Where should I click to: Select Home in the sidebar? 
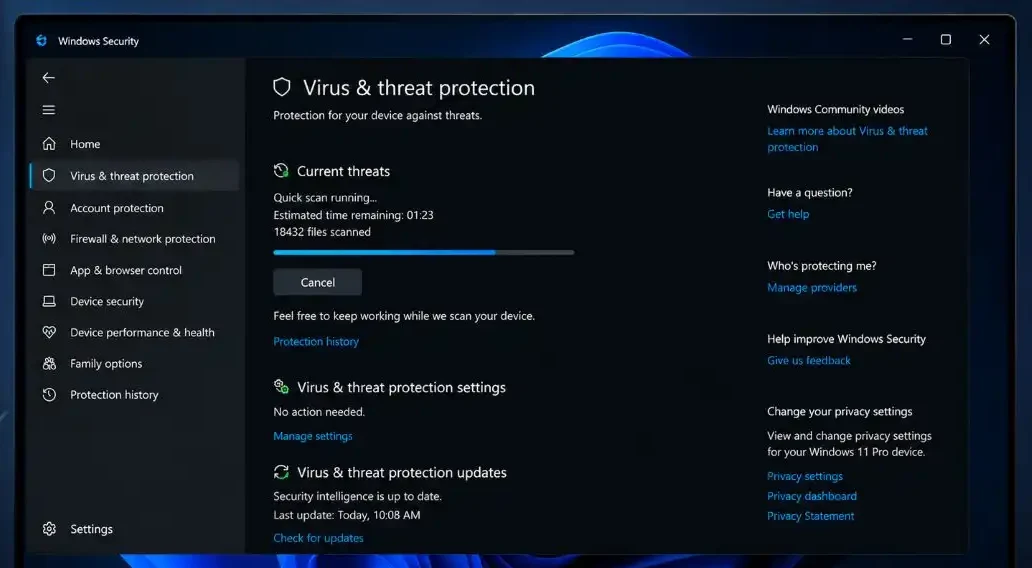pos(135,143)
